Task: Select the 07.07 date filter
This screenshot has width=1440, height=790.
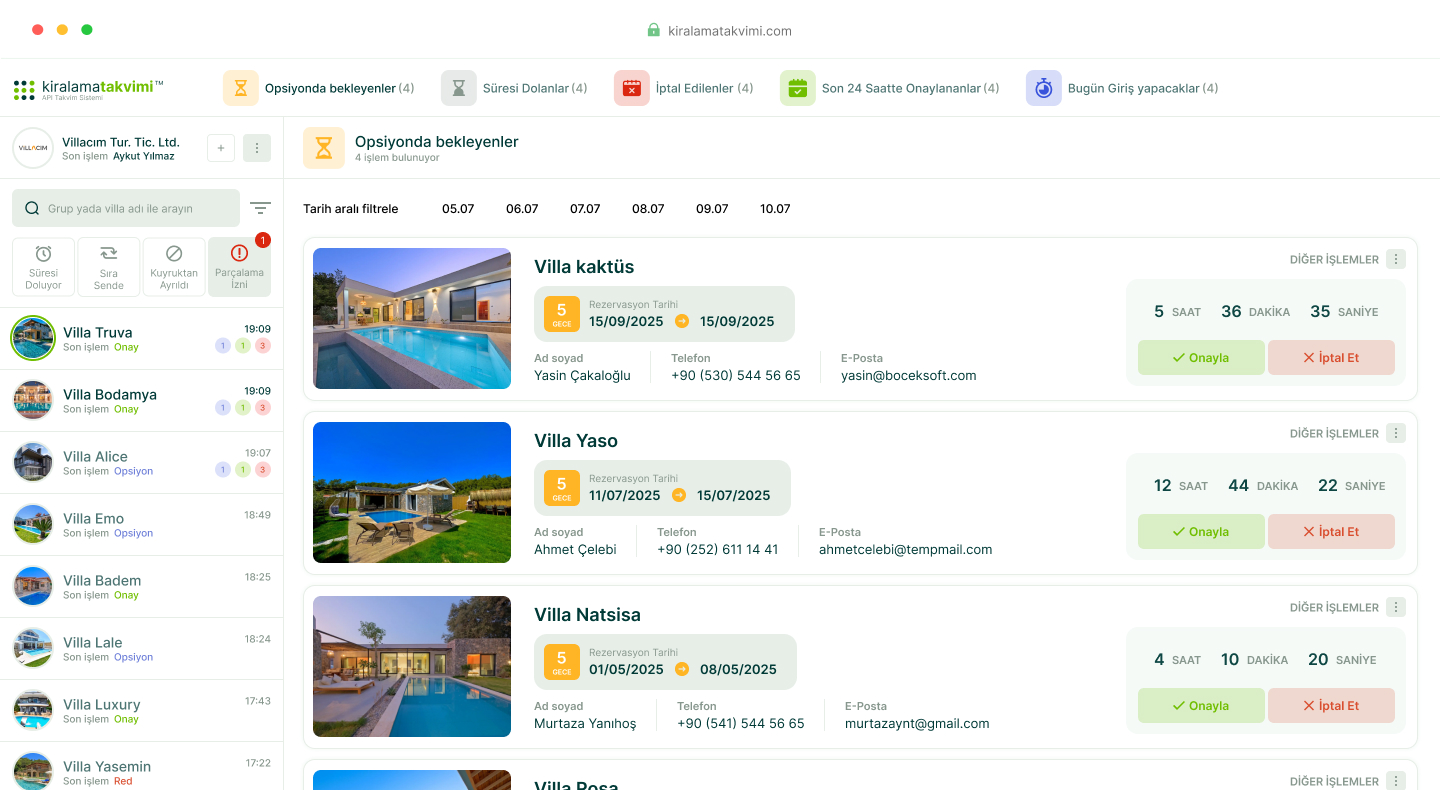Action: [585, 209]
